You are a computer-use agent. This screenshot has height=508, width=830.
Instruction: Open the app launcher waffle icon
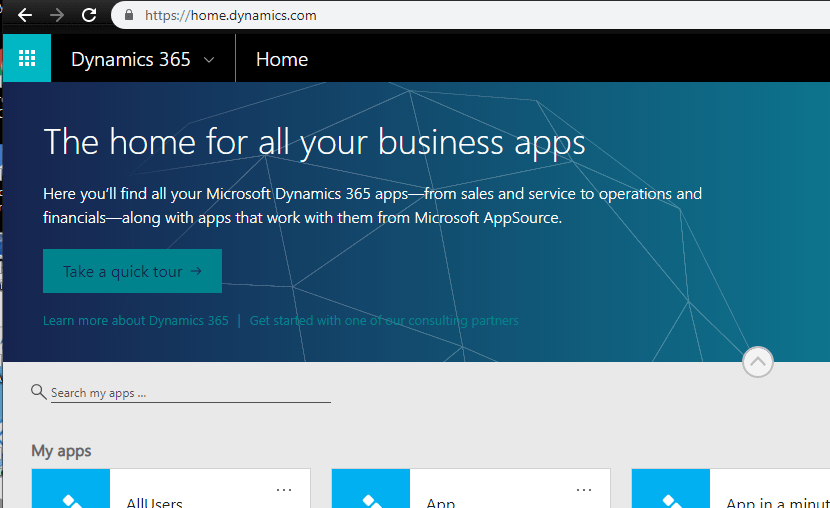[27, 58]
